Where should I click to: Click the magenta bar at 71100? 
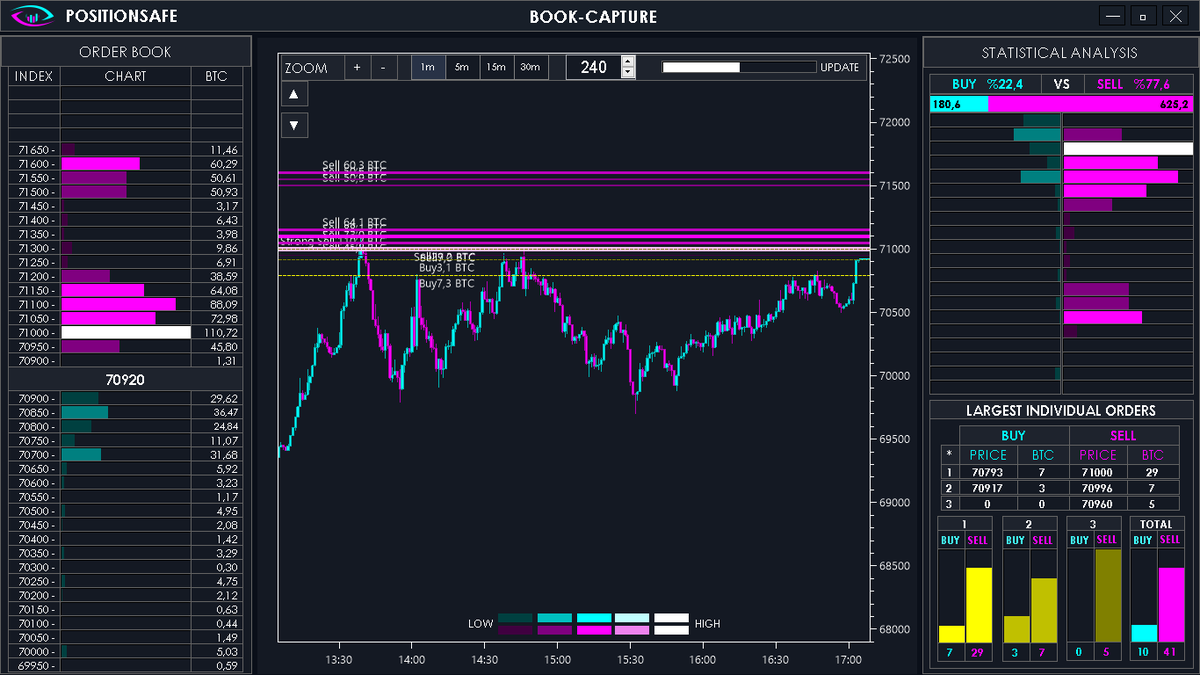(118, 304)
